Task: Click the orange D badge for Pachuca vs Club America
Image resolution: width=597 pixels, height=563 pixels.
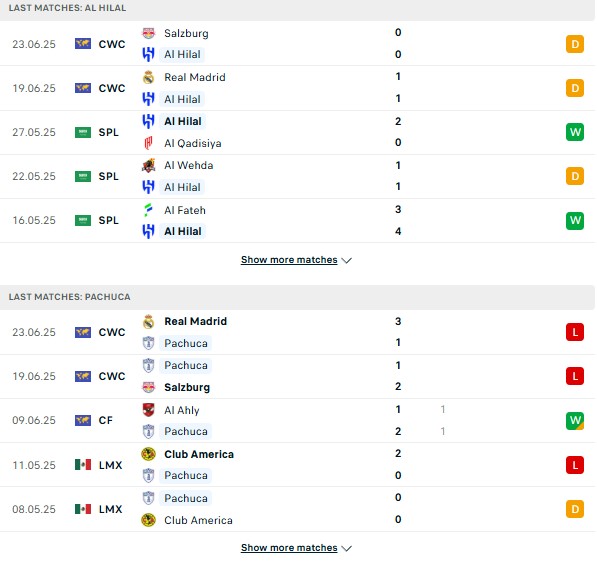Action: [x=575, y=509]
